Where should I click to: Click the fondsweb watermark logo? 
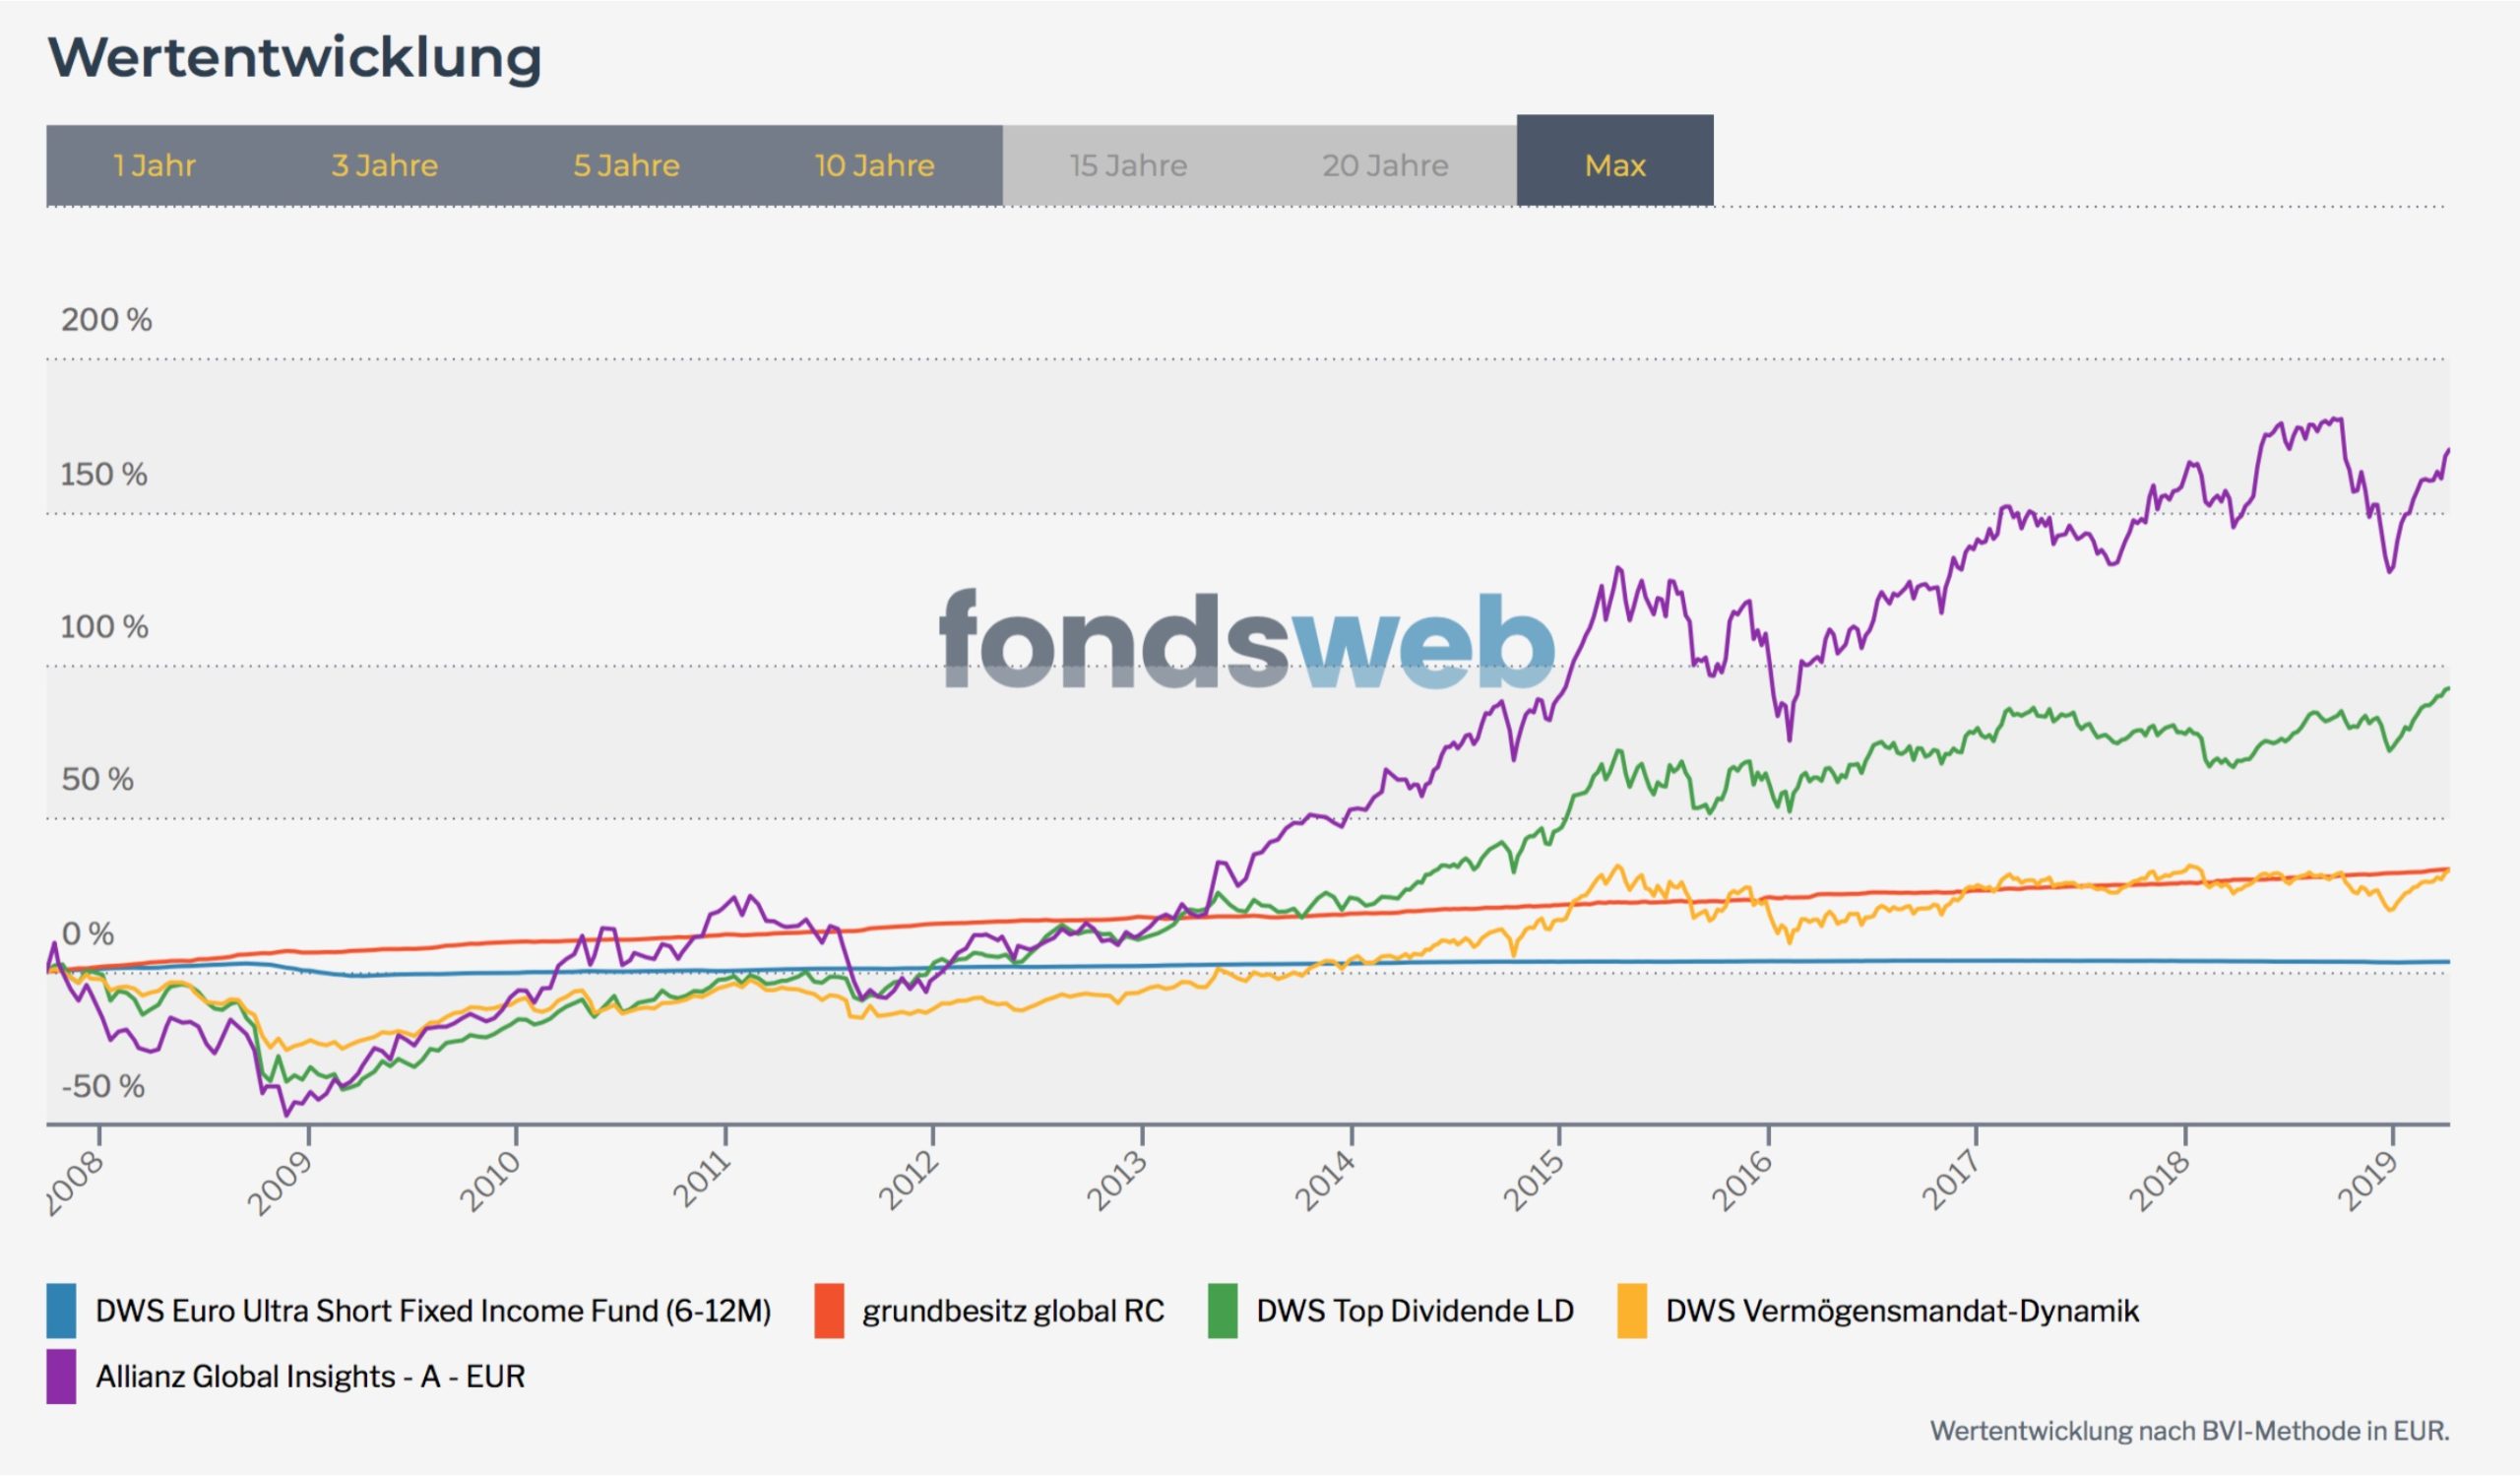click(1247, 640)
